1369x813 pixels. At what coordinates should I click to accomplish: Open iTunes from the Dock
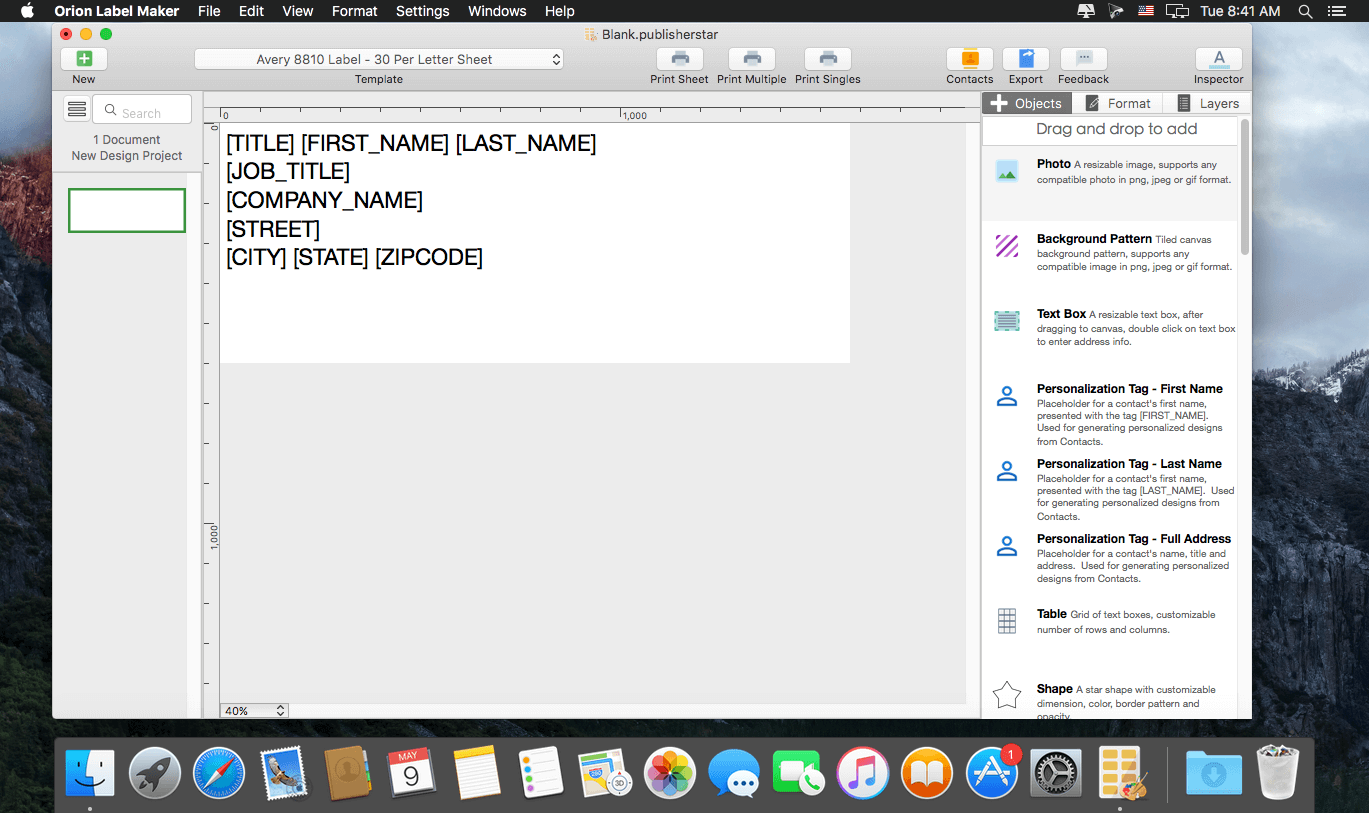click(x=862, y=773)
